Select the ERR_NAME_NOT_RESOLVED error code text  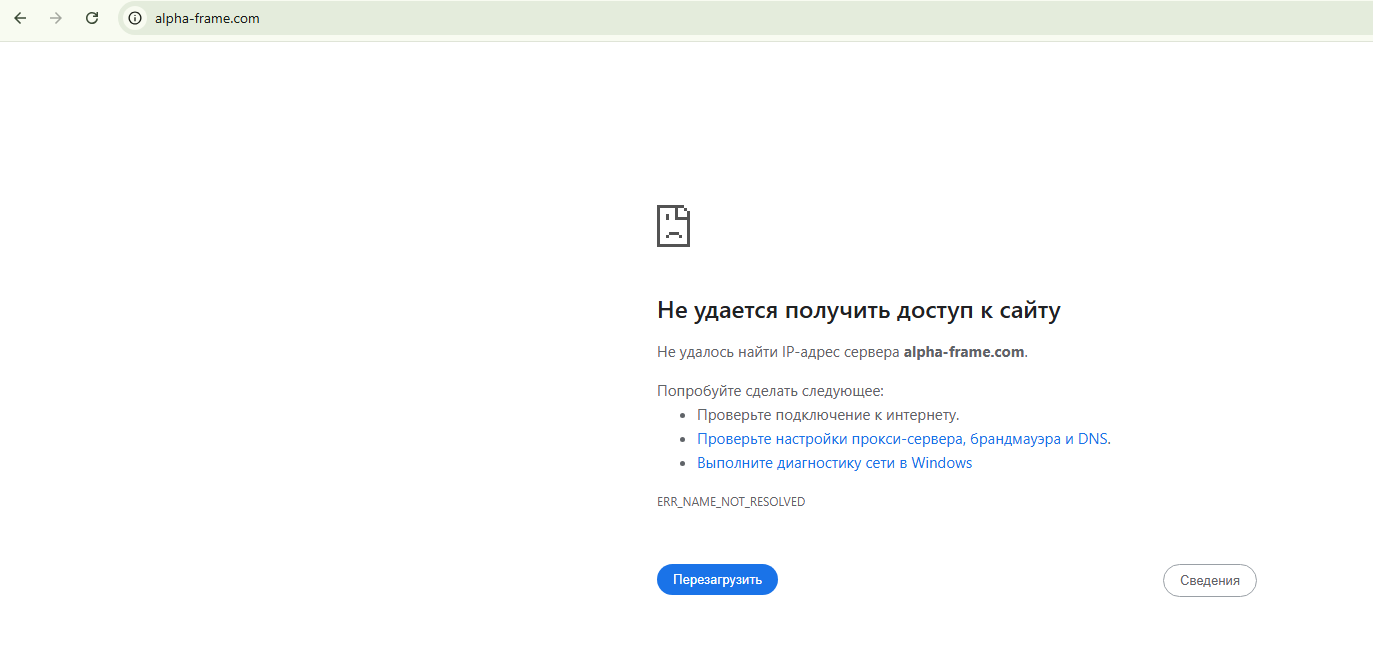pos(731,502)
